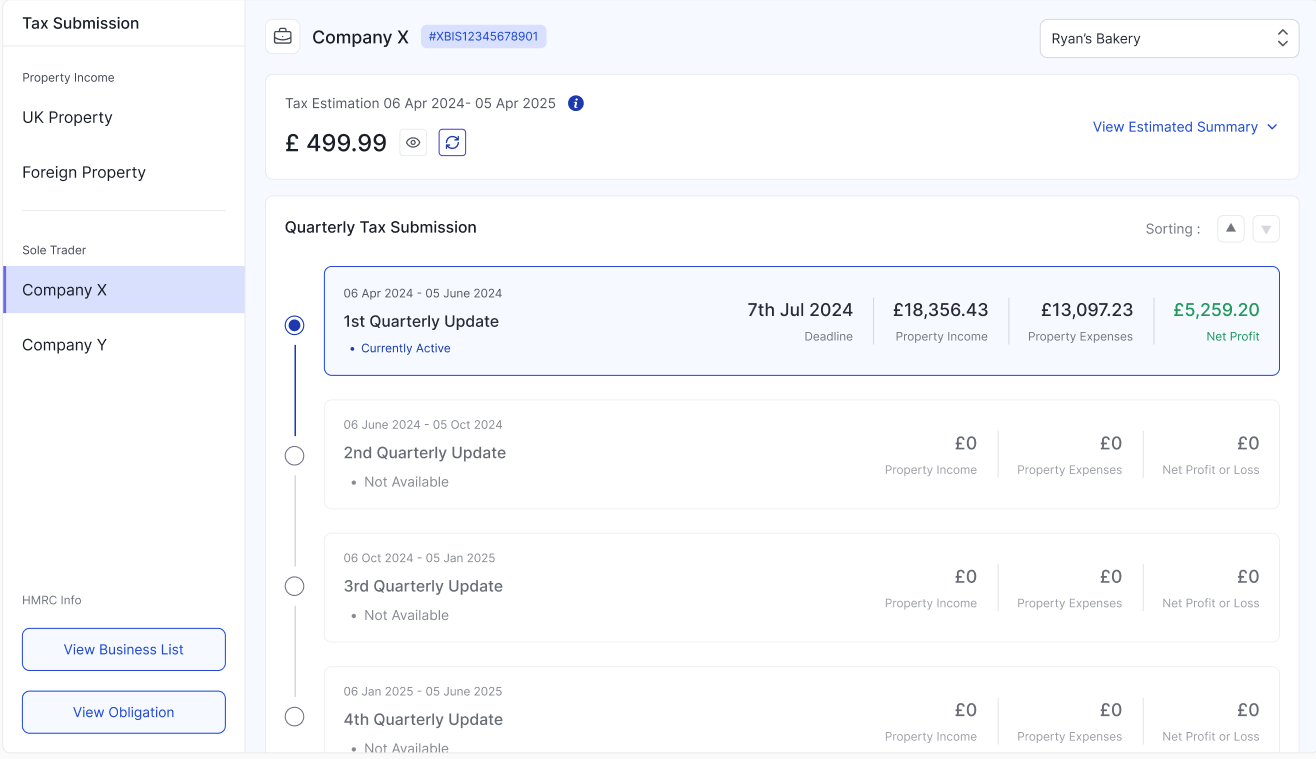Screen dimensions: 1316x759
Task: Sort quarterly submissions descending with down arrow
Action: coord(1266,229)
